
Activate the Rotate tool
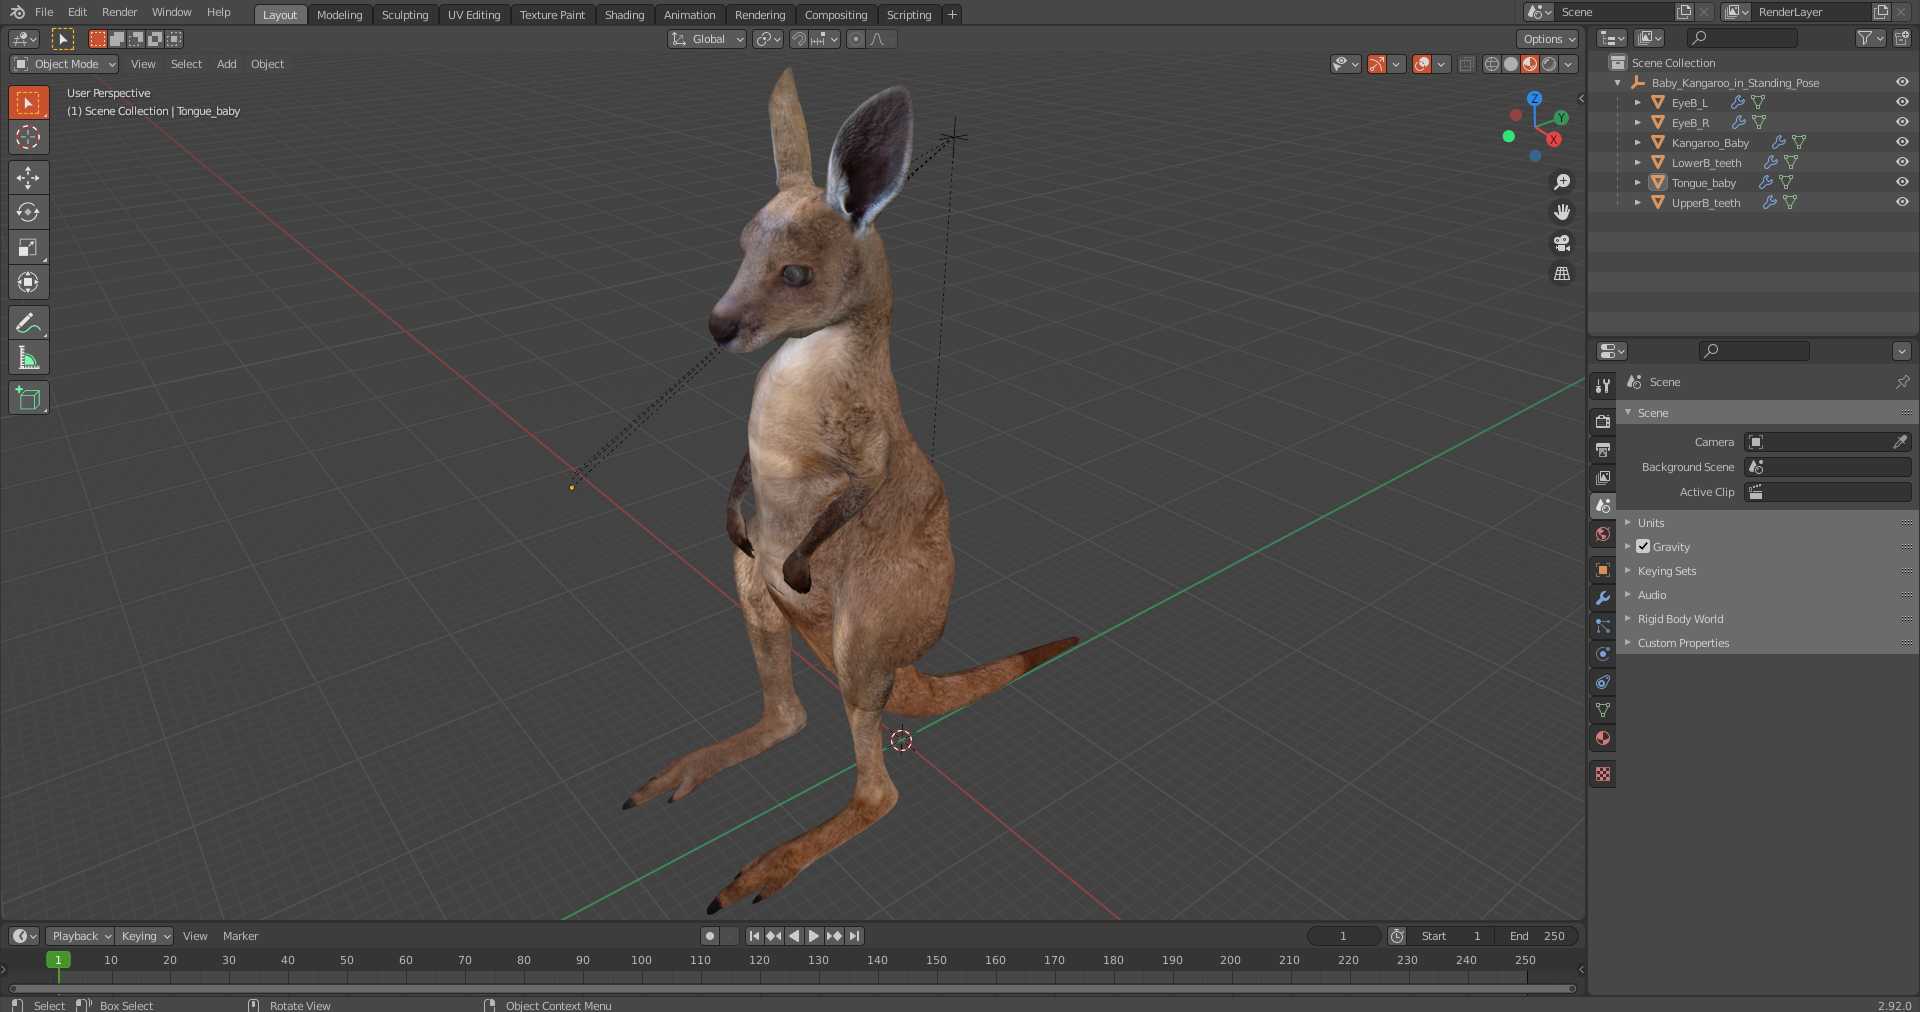28,212
